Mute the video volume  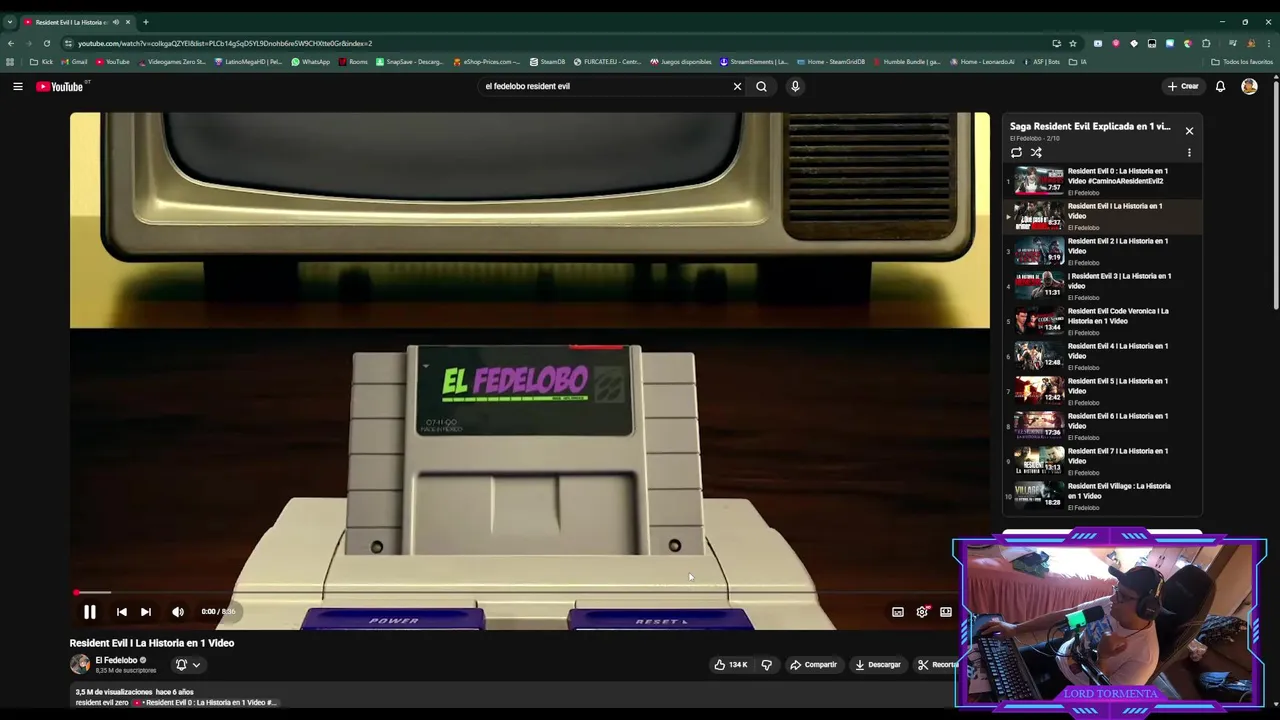[x=178, y=612]
